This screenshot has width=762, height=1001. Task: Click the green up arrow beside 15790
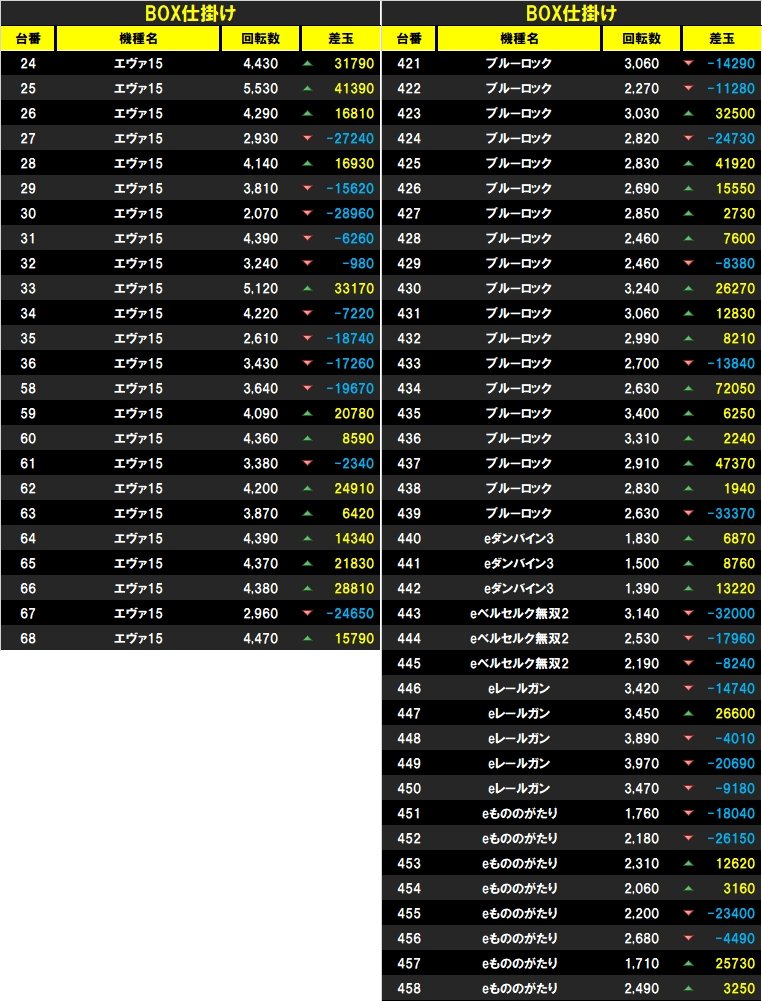point(308,638)
